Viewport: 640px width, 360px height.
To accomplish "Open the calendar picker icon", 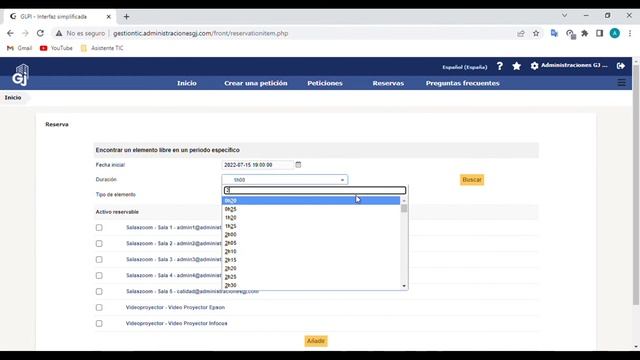I will coord(298,164).
